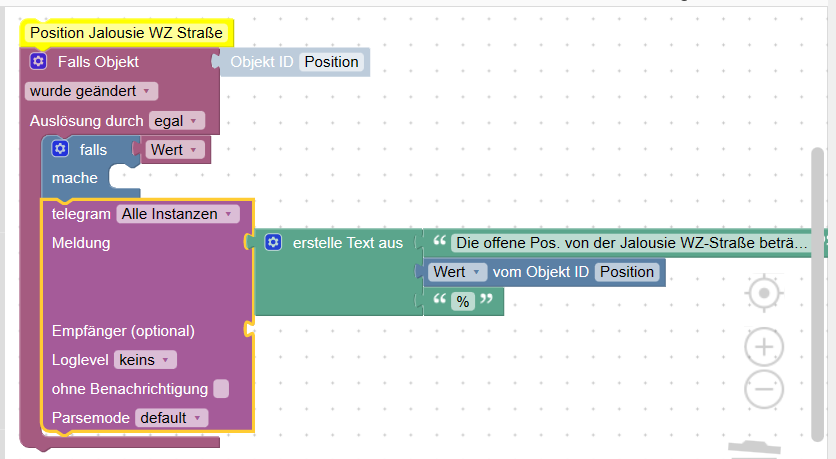
Task: Edit the % text field
Action: point(463,302)
